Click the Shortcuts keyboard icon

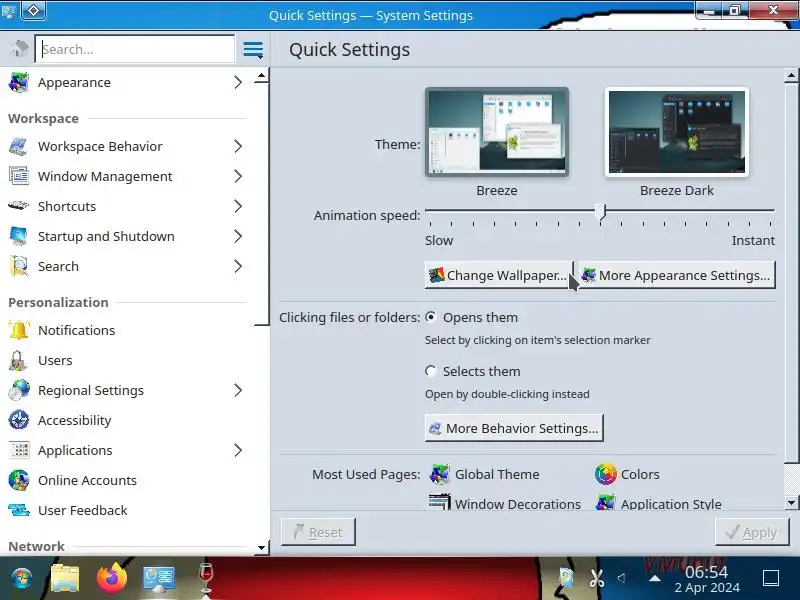[19, 206]
